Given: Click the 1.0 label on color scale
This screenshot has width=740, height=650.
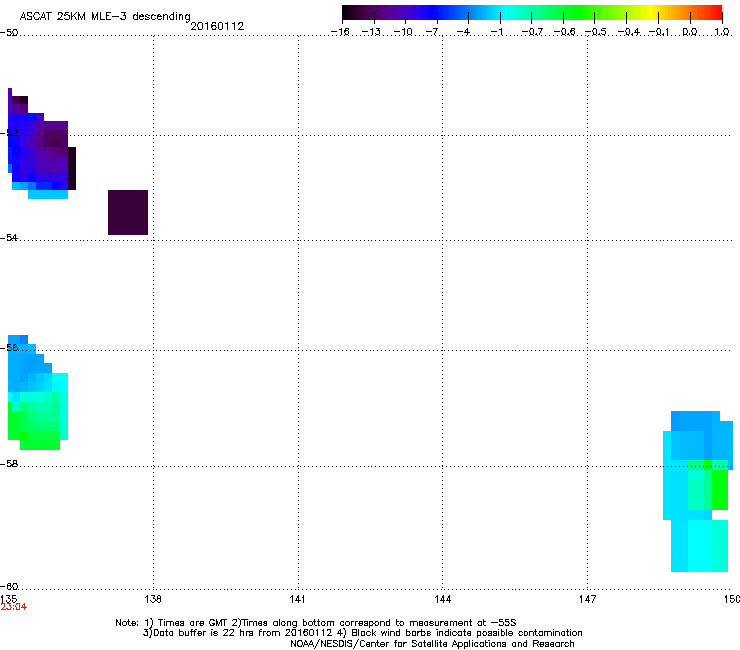Looking at the screenshot, I should click(722, 32).
